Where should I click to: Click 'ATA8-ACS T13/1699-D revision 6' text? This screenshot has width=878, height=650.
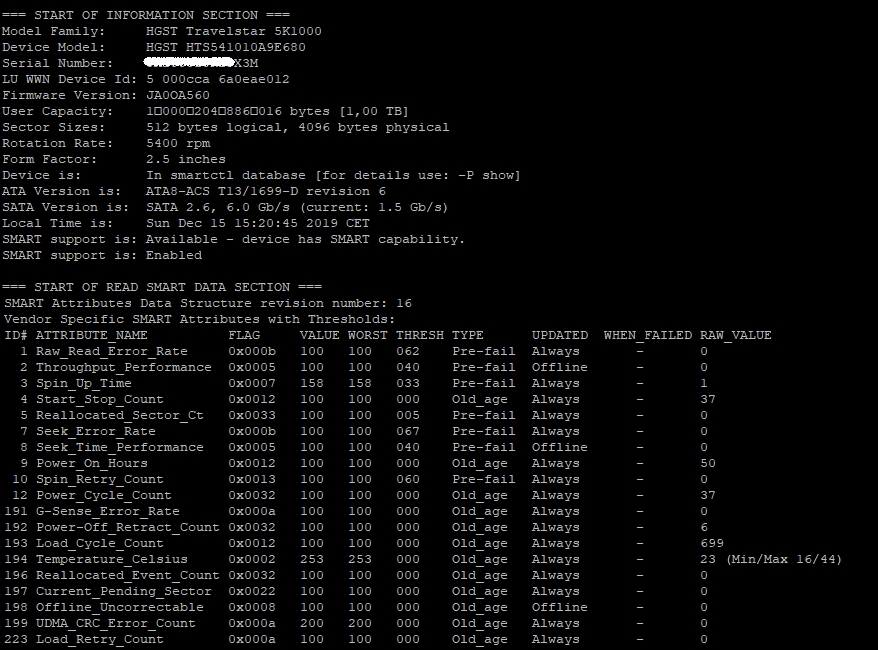(265, 191)
